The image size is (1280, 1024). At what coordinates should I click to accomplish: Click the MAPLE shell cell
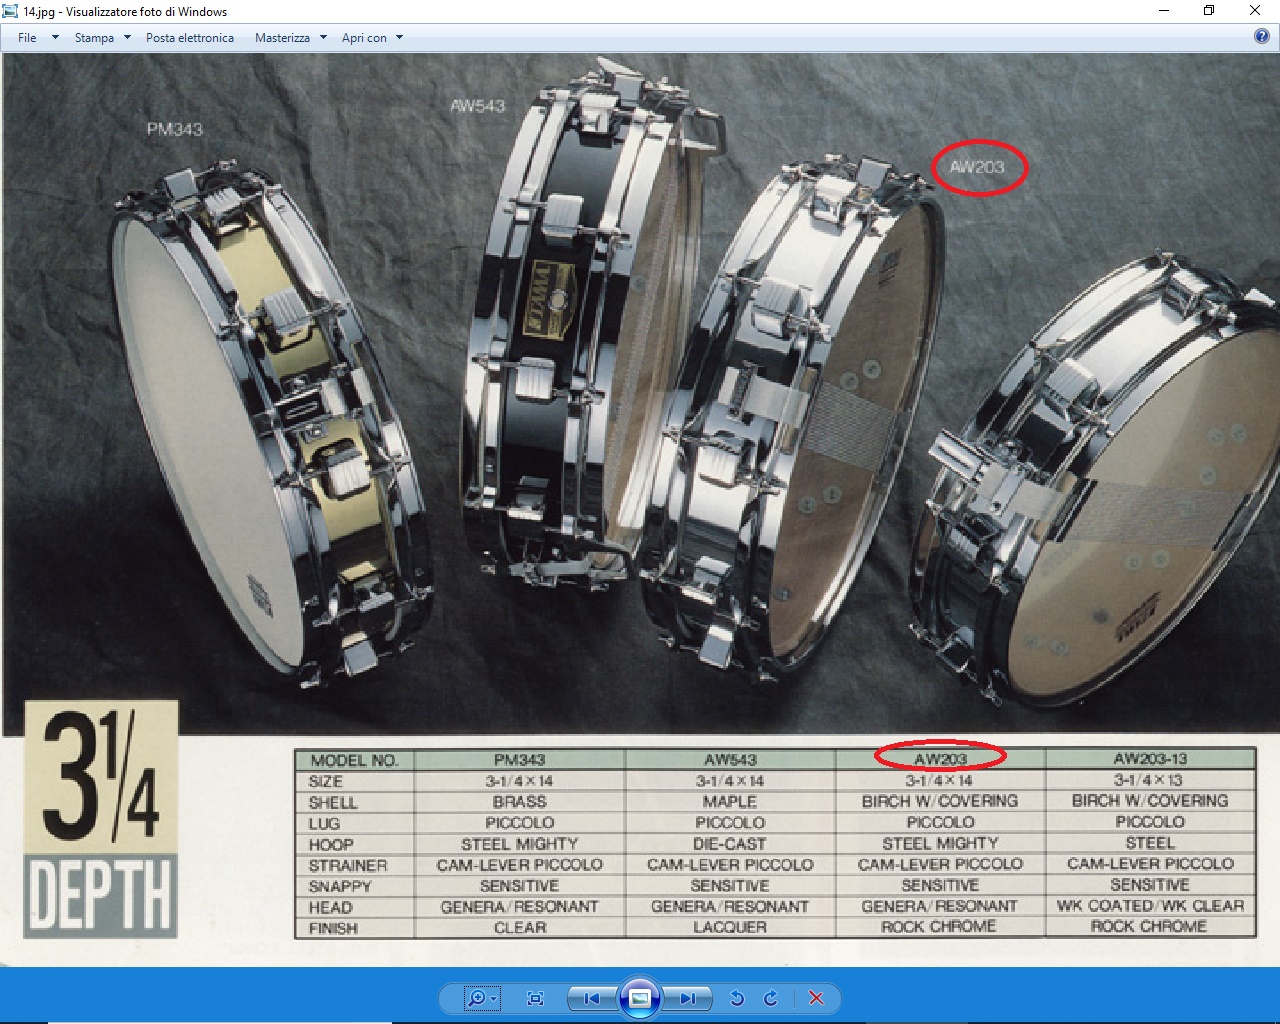tap(730, 802)
